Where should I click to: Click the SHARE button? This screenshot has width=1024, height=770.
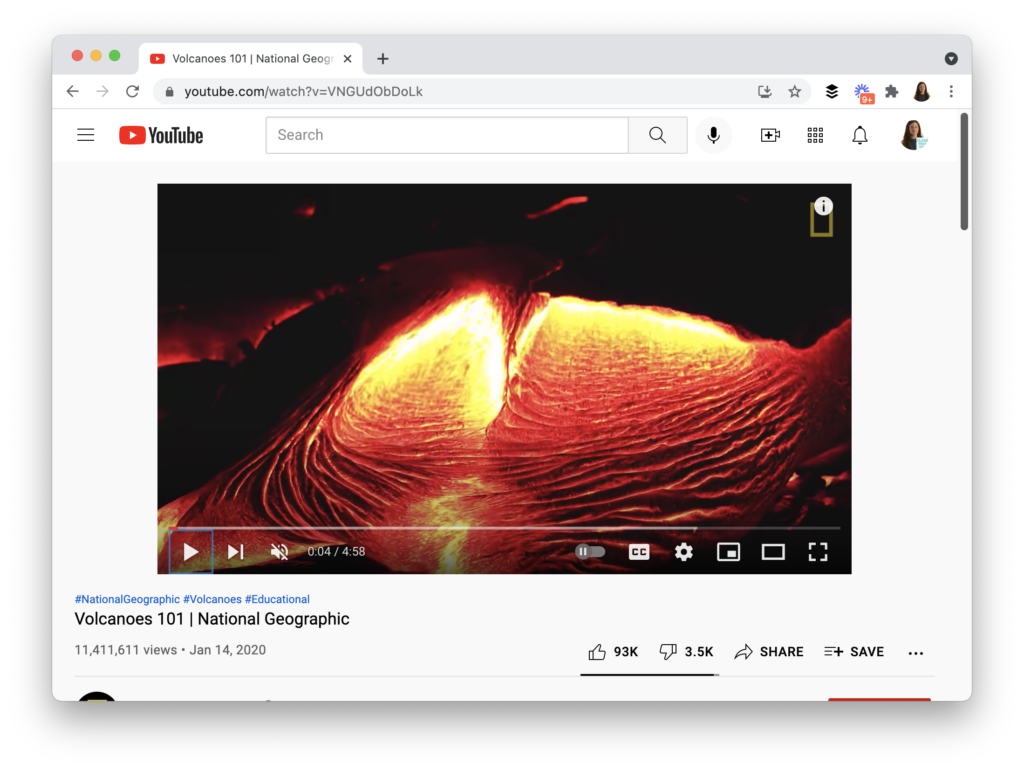point(769,651)
